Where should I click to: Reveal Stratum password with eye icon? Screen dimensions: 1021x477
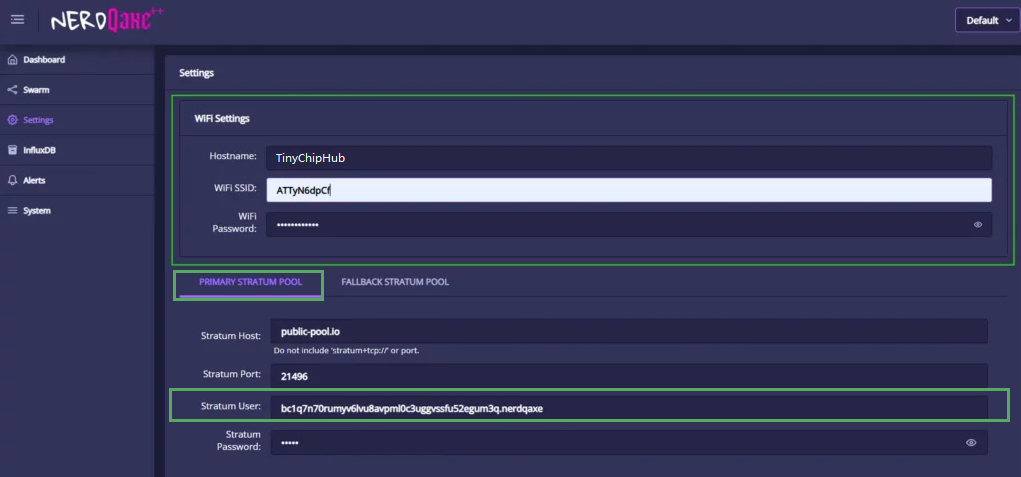[970, 442]
